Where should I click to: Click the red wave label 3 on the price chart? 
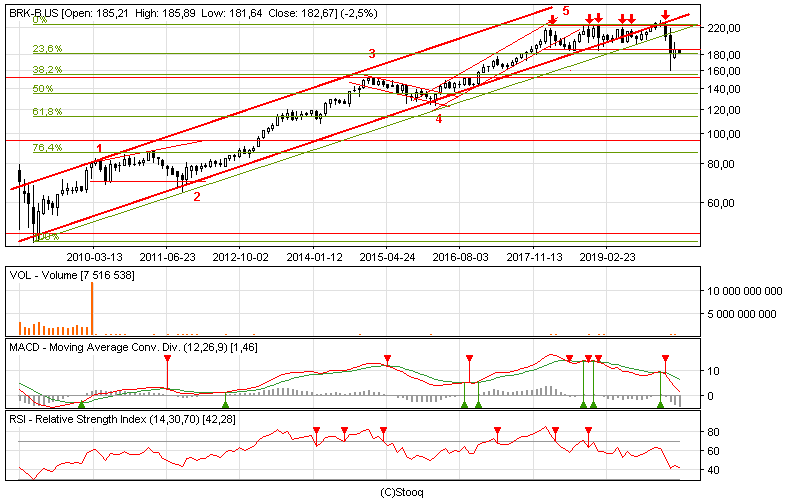tap(372, 54)
